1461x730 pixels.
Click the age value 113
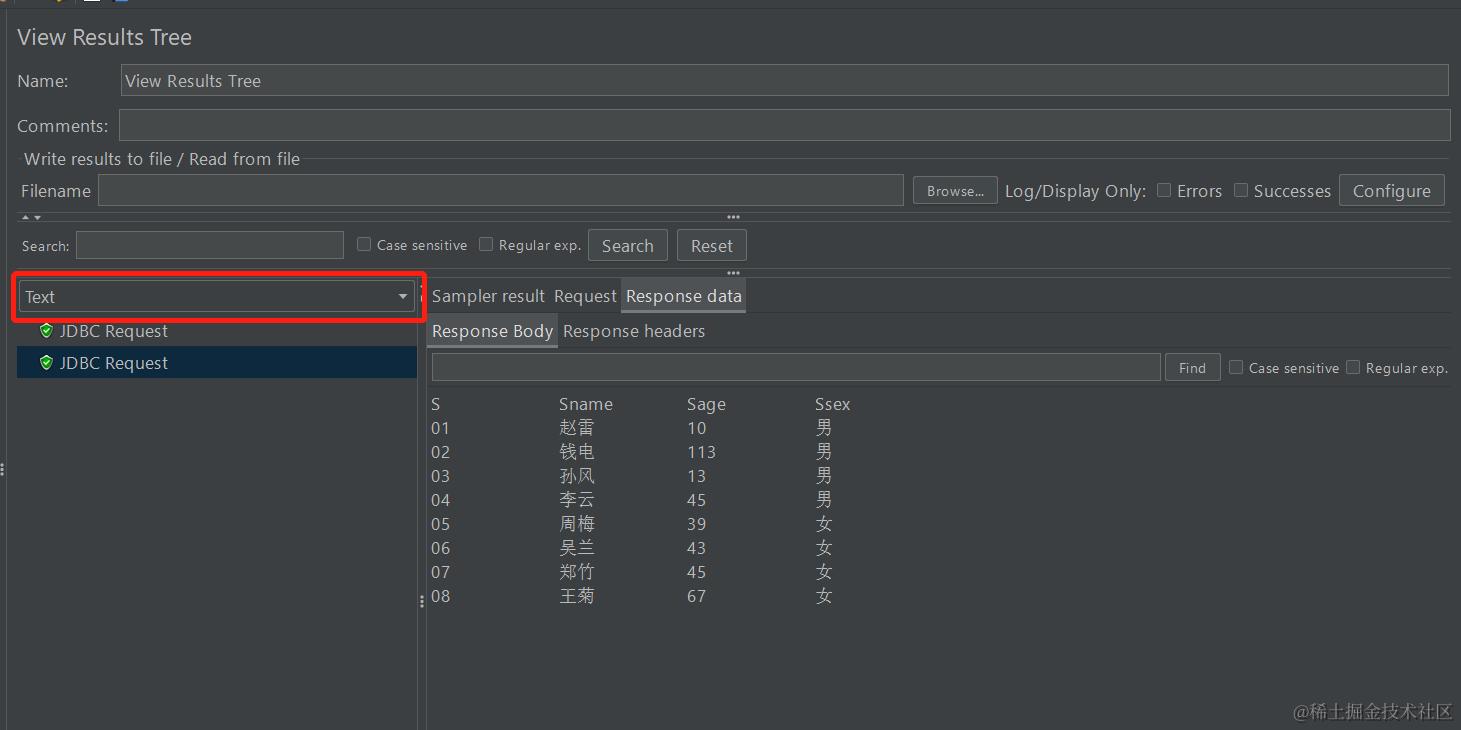tap(701, 452)
